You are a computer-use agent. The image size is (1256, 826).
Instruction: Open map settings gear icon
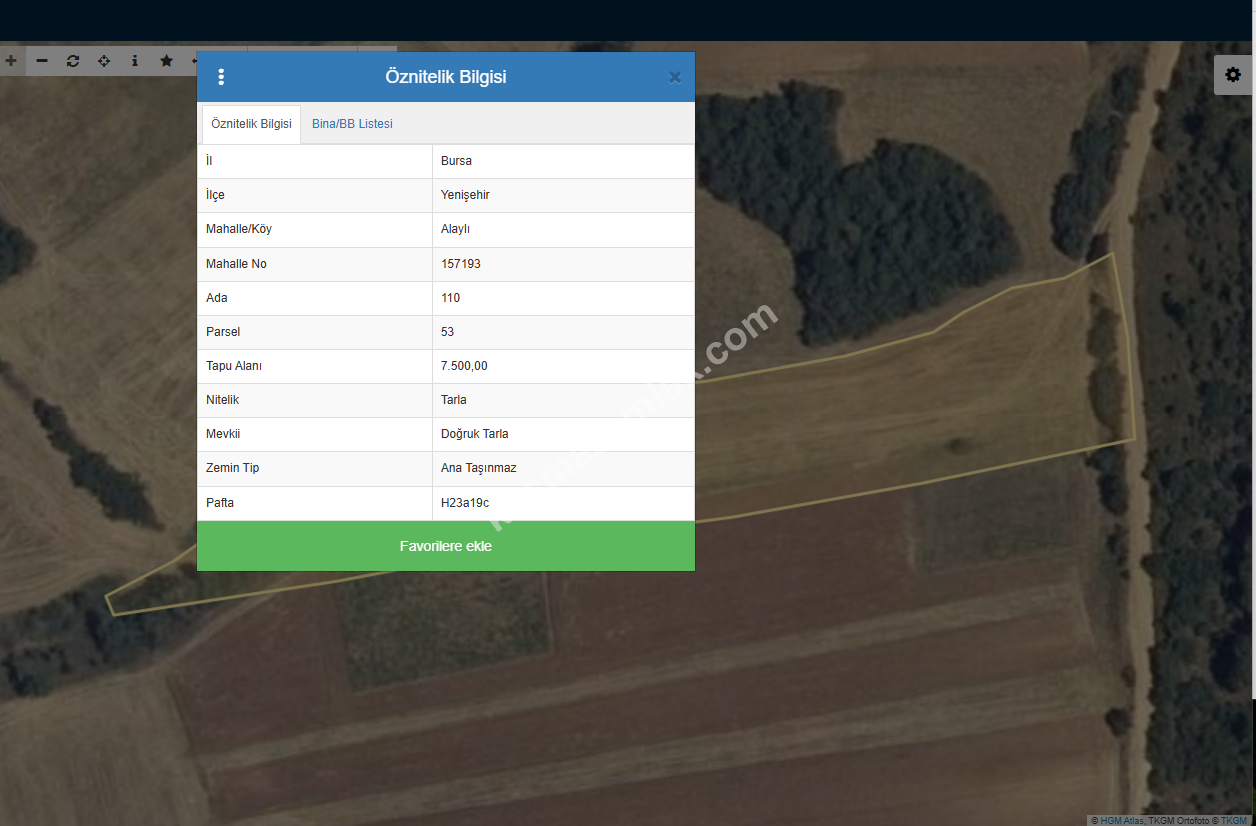[1233, 75]
